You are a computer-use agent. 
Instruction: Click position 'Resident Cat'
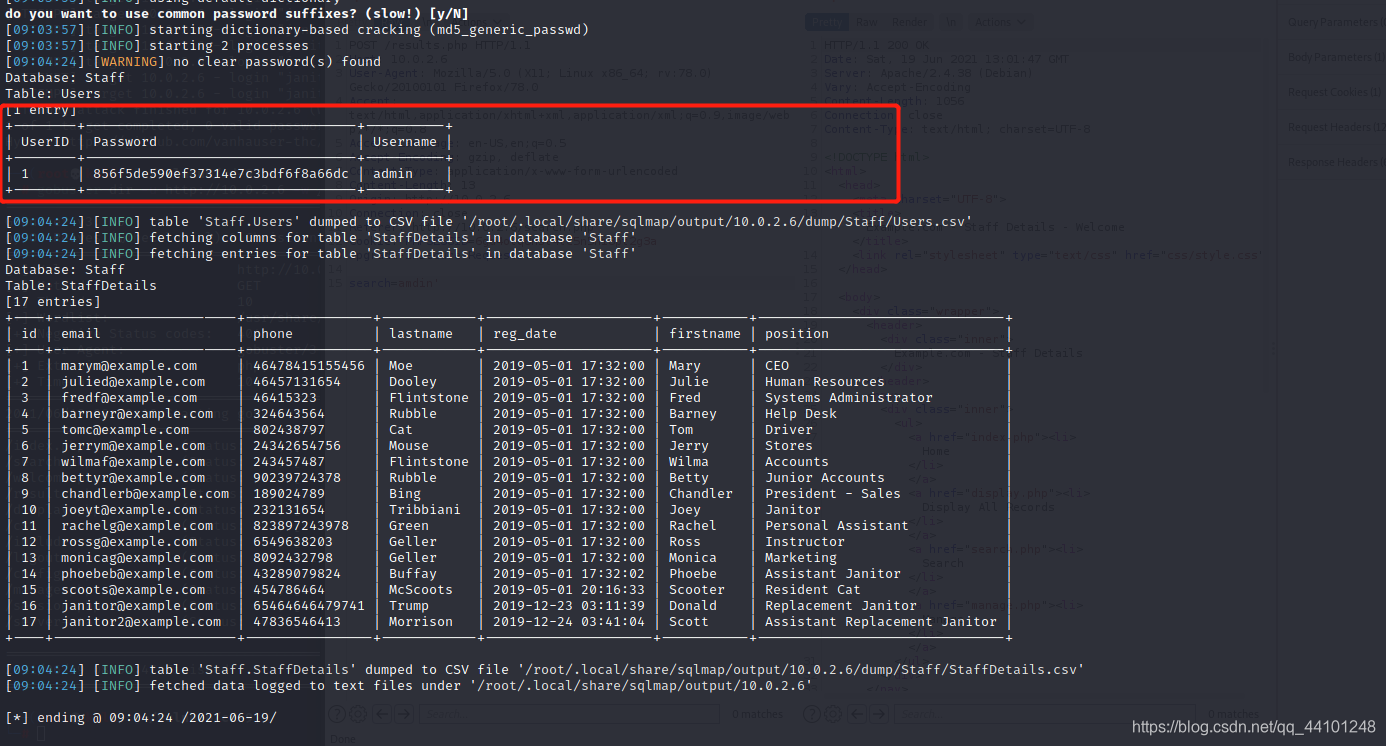click(x=813, y=590)
